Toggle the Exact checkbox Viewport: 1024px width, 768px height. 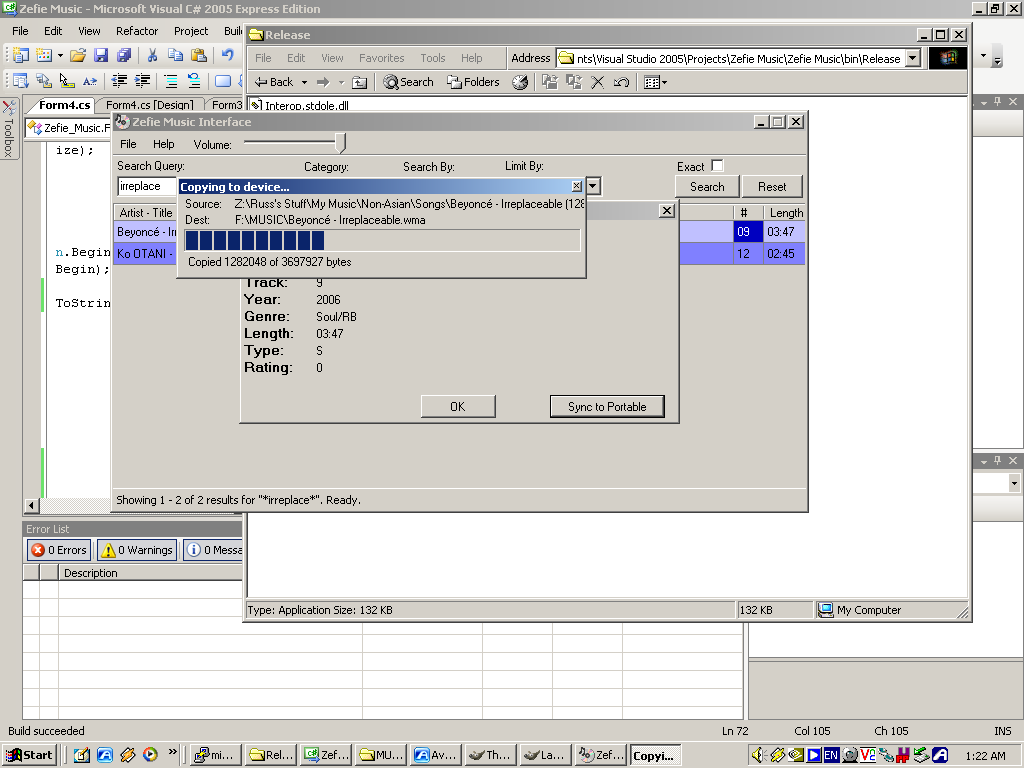(x=717, y=166)
